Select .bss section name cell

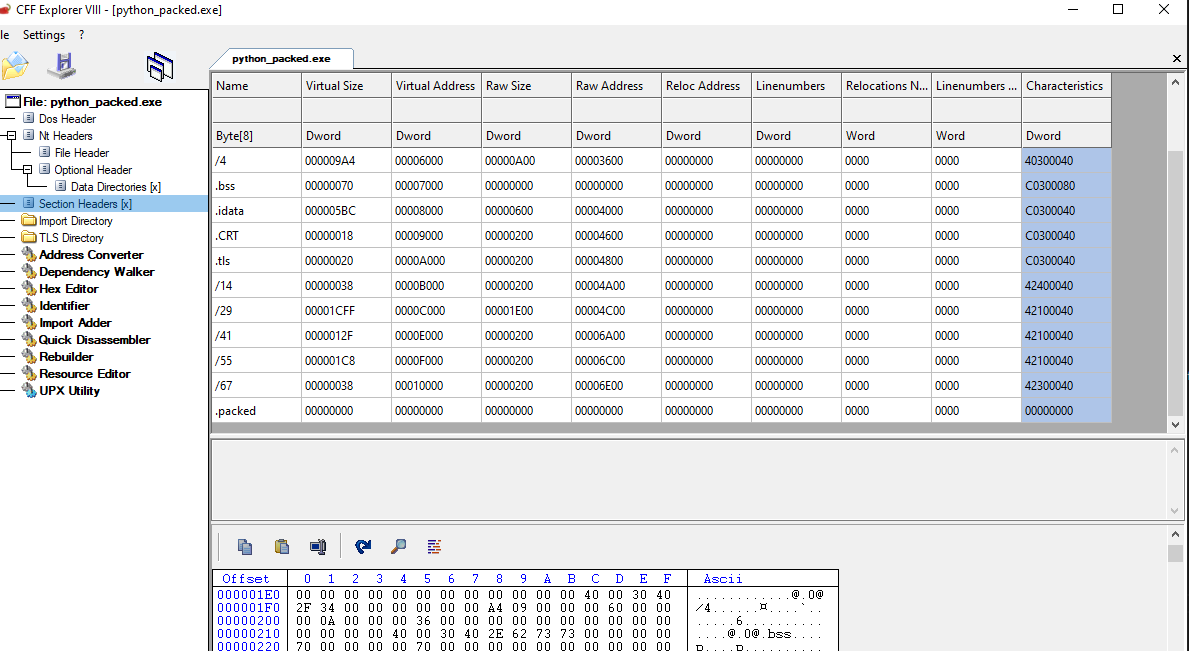tap(257, 186)
